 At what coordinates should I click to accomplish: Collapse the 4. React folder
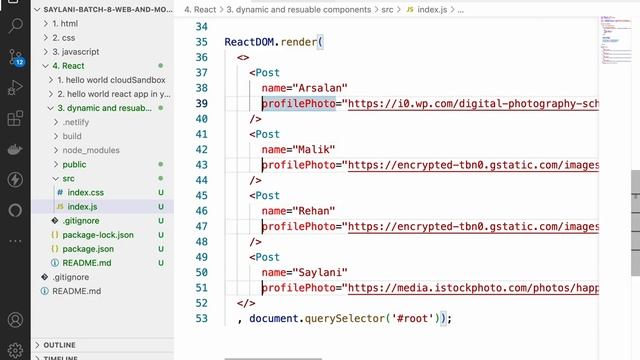[x=102, y=66]
